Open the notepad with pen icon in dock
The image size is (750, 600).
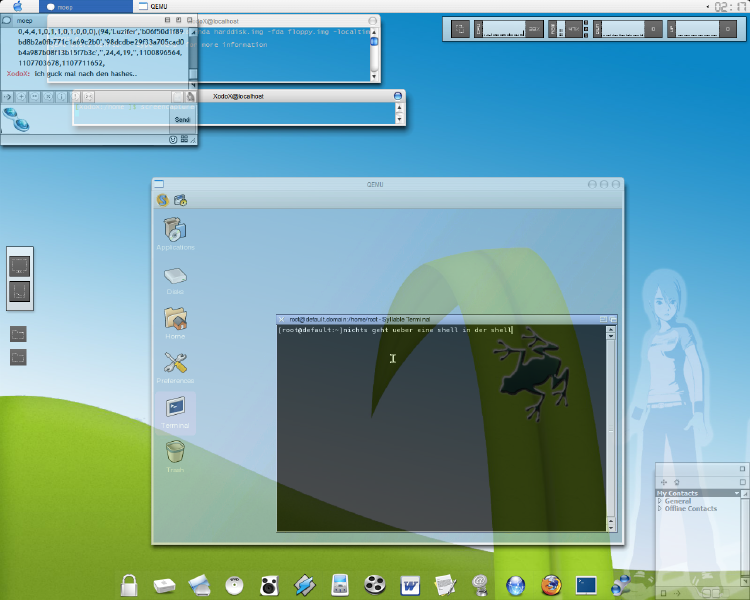445,585
